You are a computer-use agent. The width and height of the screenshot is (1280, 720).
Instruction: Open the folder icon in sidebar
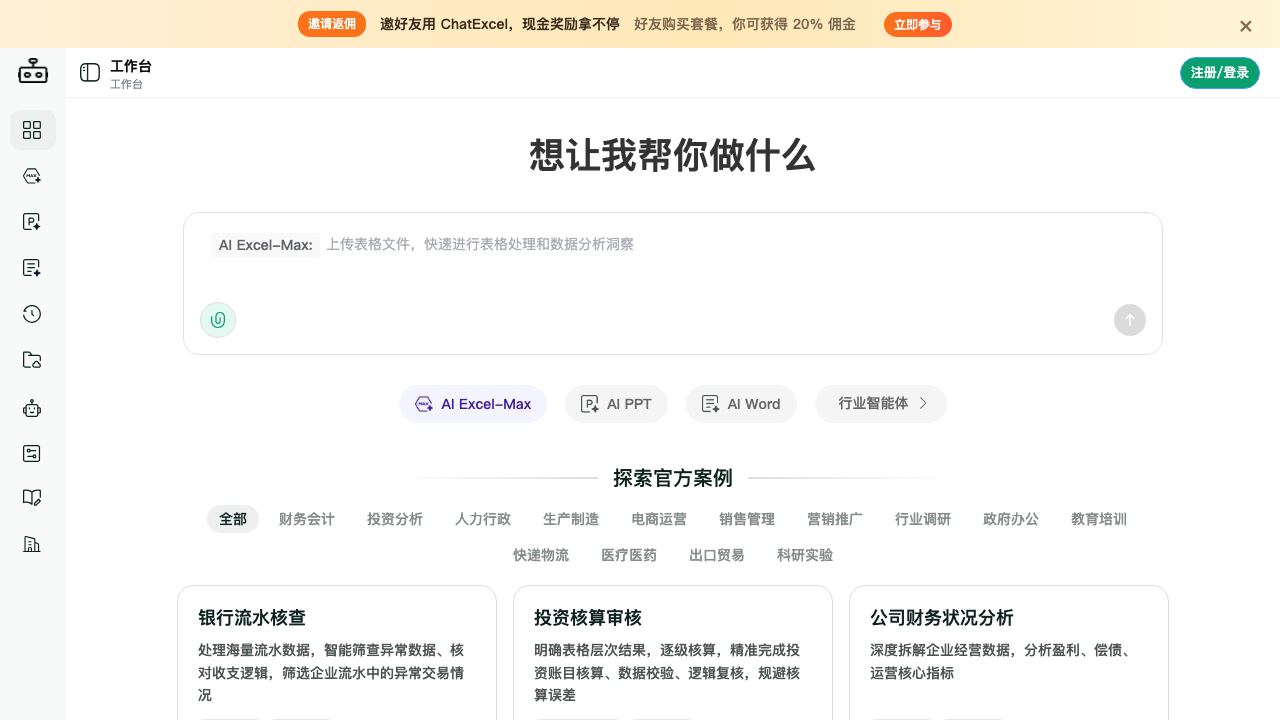click(32, 360)
